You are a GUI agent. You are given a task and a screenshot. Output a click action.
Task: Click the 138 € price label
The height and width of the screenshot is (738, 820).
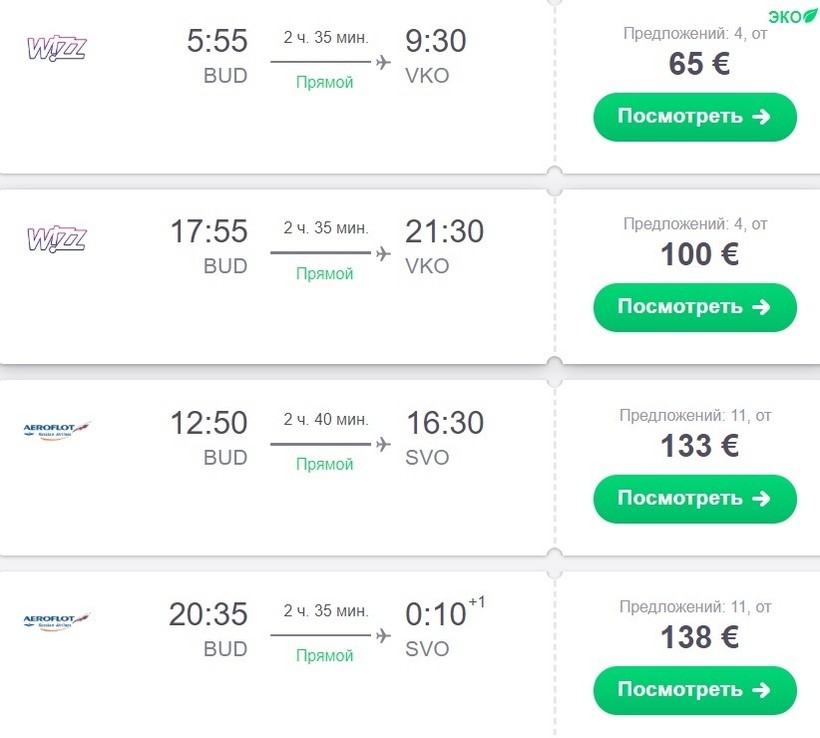(698, 637)
